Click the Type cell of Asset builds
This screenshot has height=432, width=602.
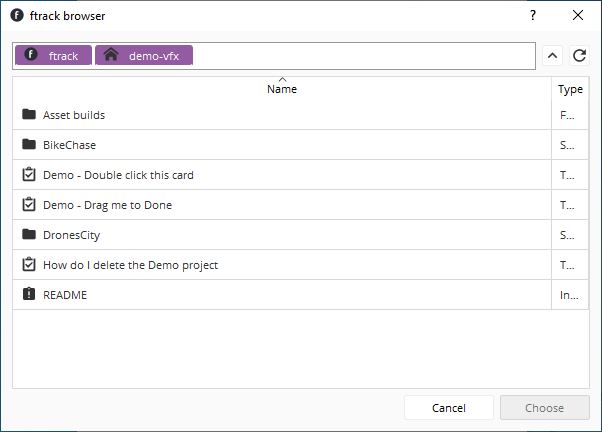pos(570,115)
